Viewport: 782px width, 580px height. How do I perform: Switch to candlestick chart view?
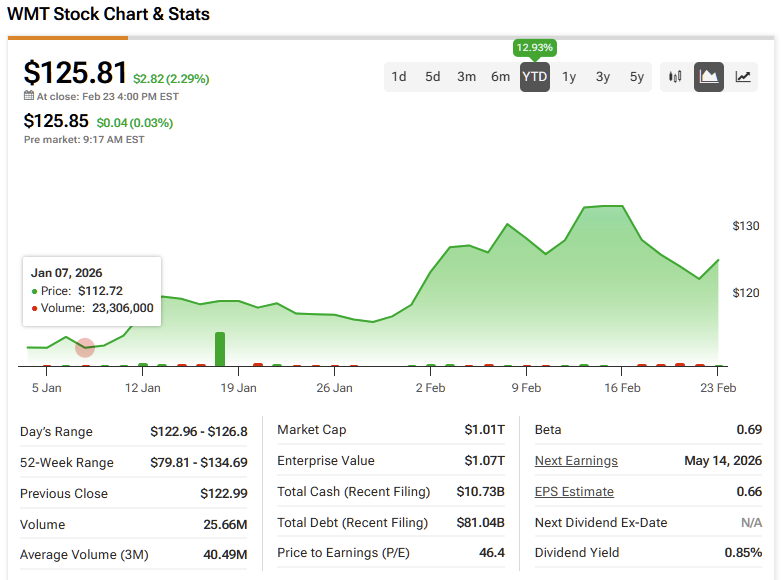pos(675,77)
